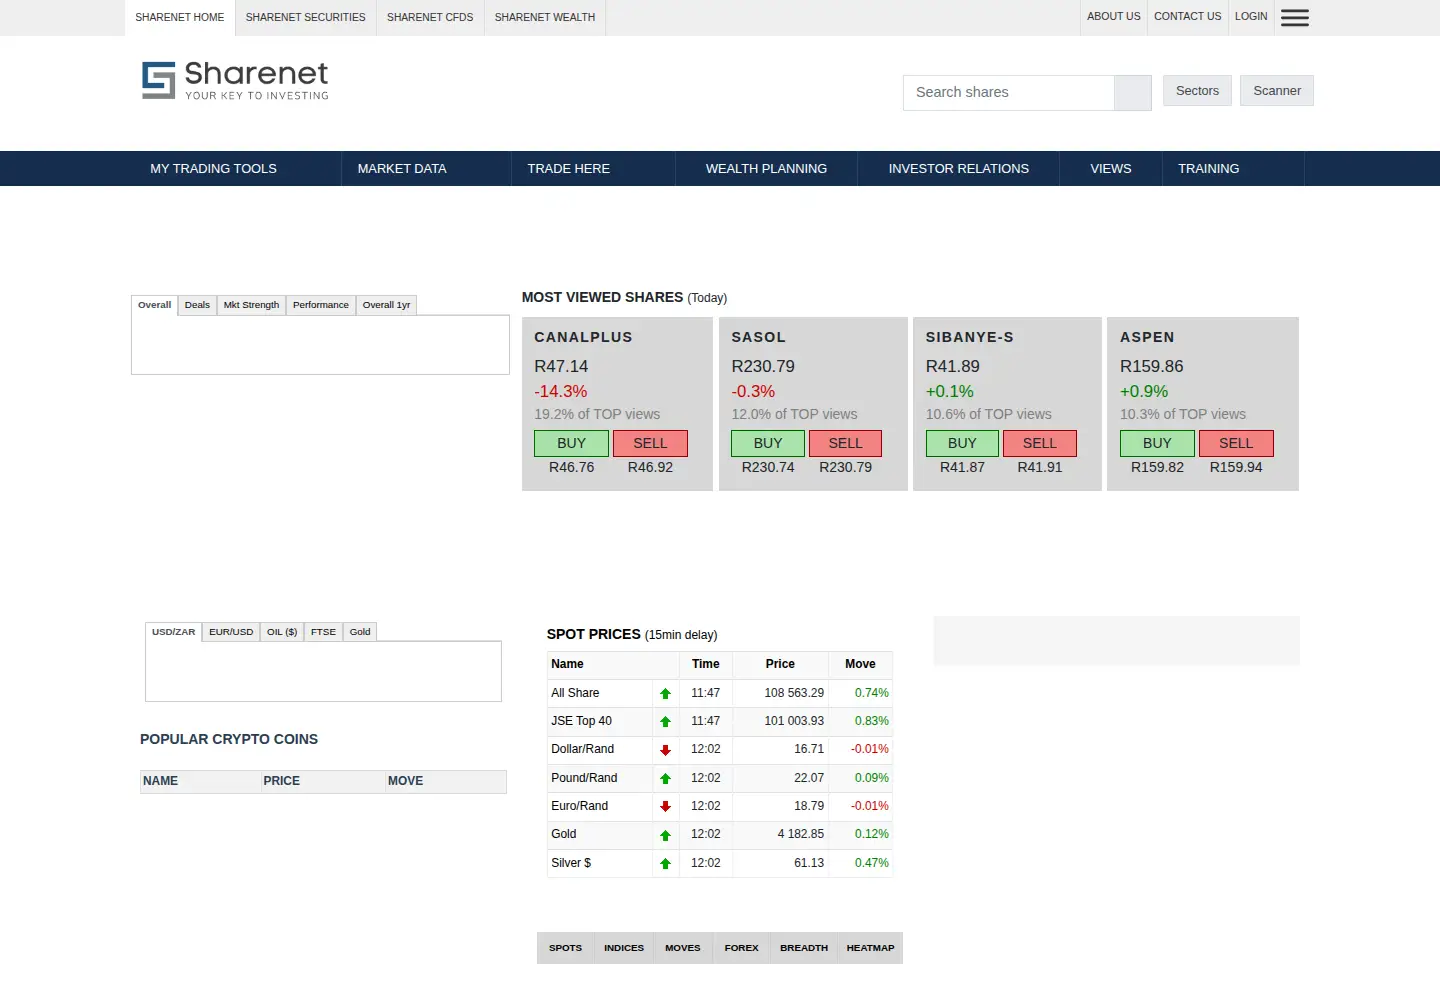Switch to the Deals tab

click(197, 305)
